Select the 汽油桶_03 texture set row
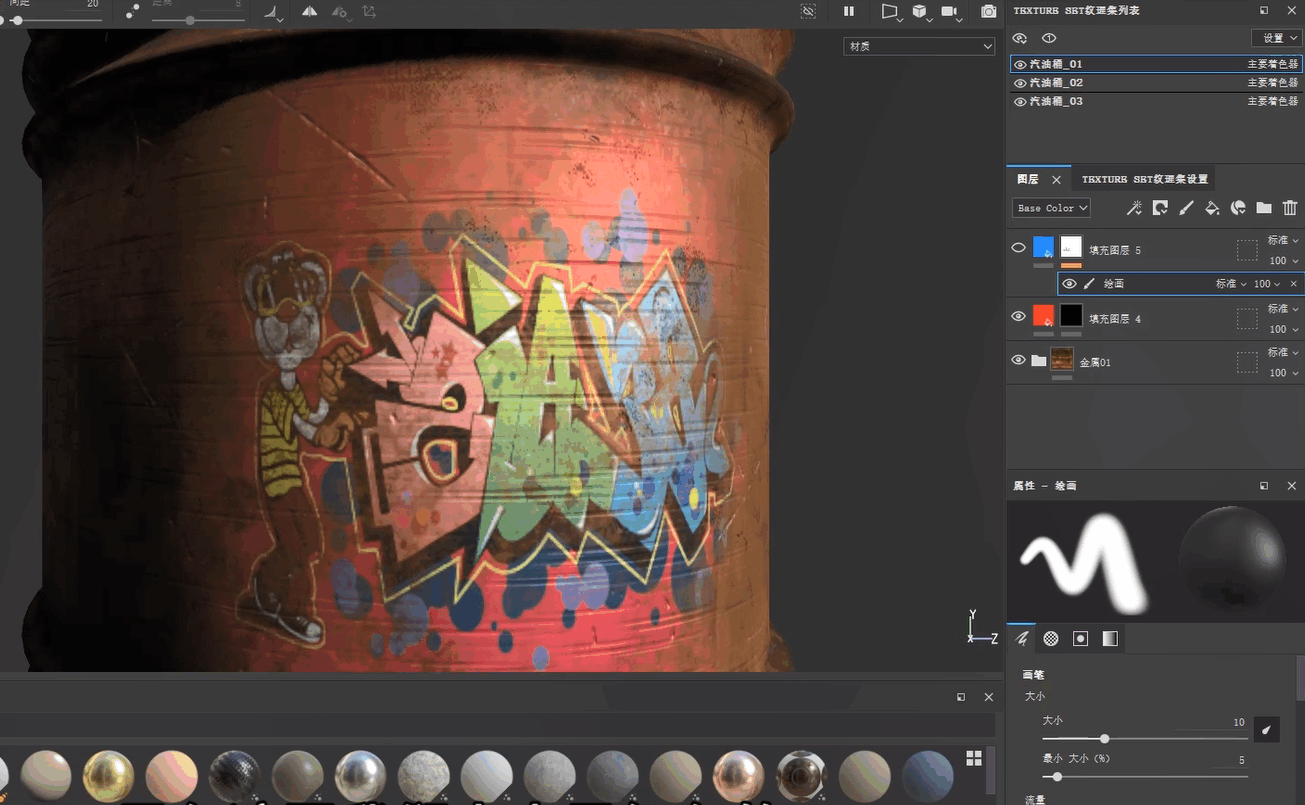The width and height of the screenshot is (1305, 805). click(1156, 102)
